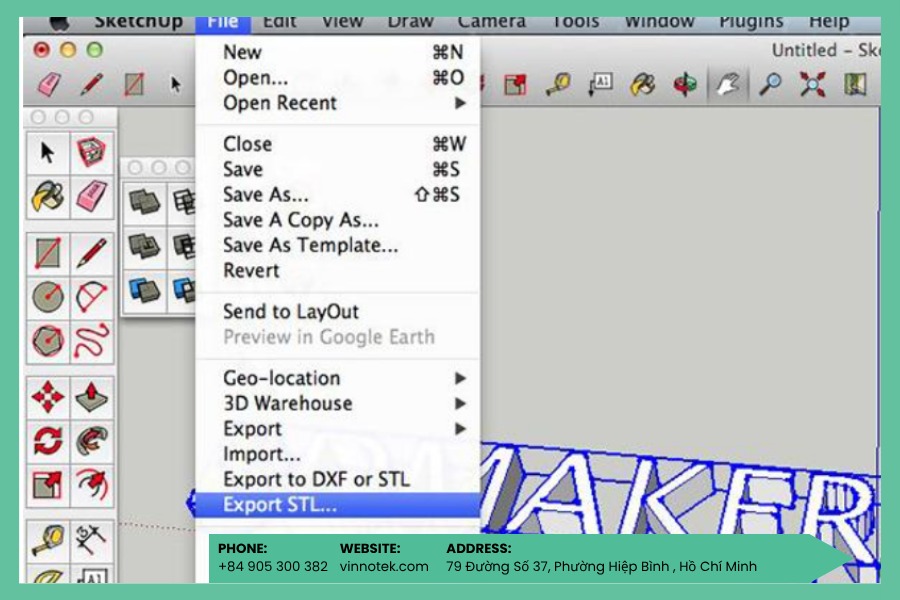900x600 pixels.
Task: Pick the Dimension tool in palette
Action: coord(92,541)
